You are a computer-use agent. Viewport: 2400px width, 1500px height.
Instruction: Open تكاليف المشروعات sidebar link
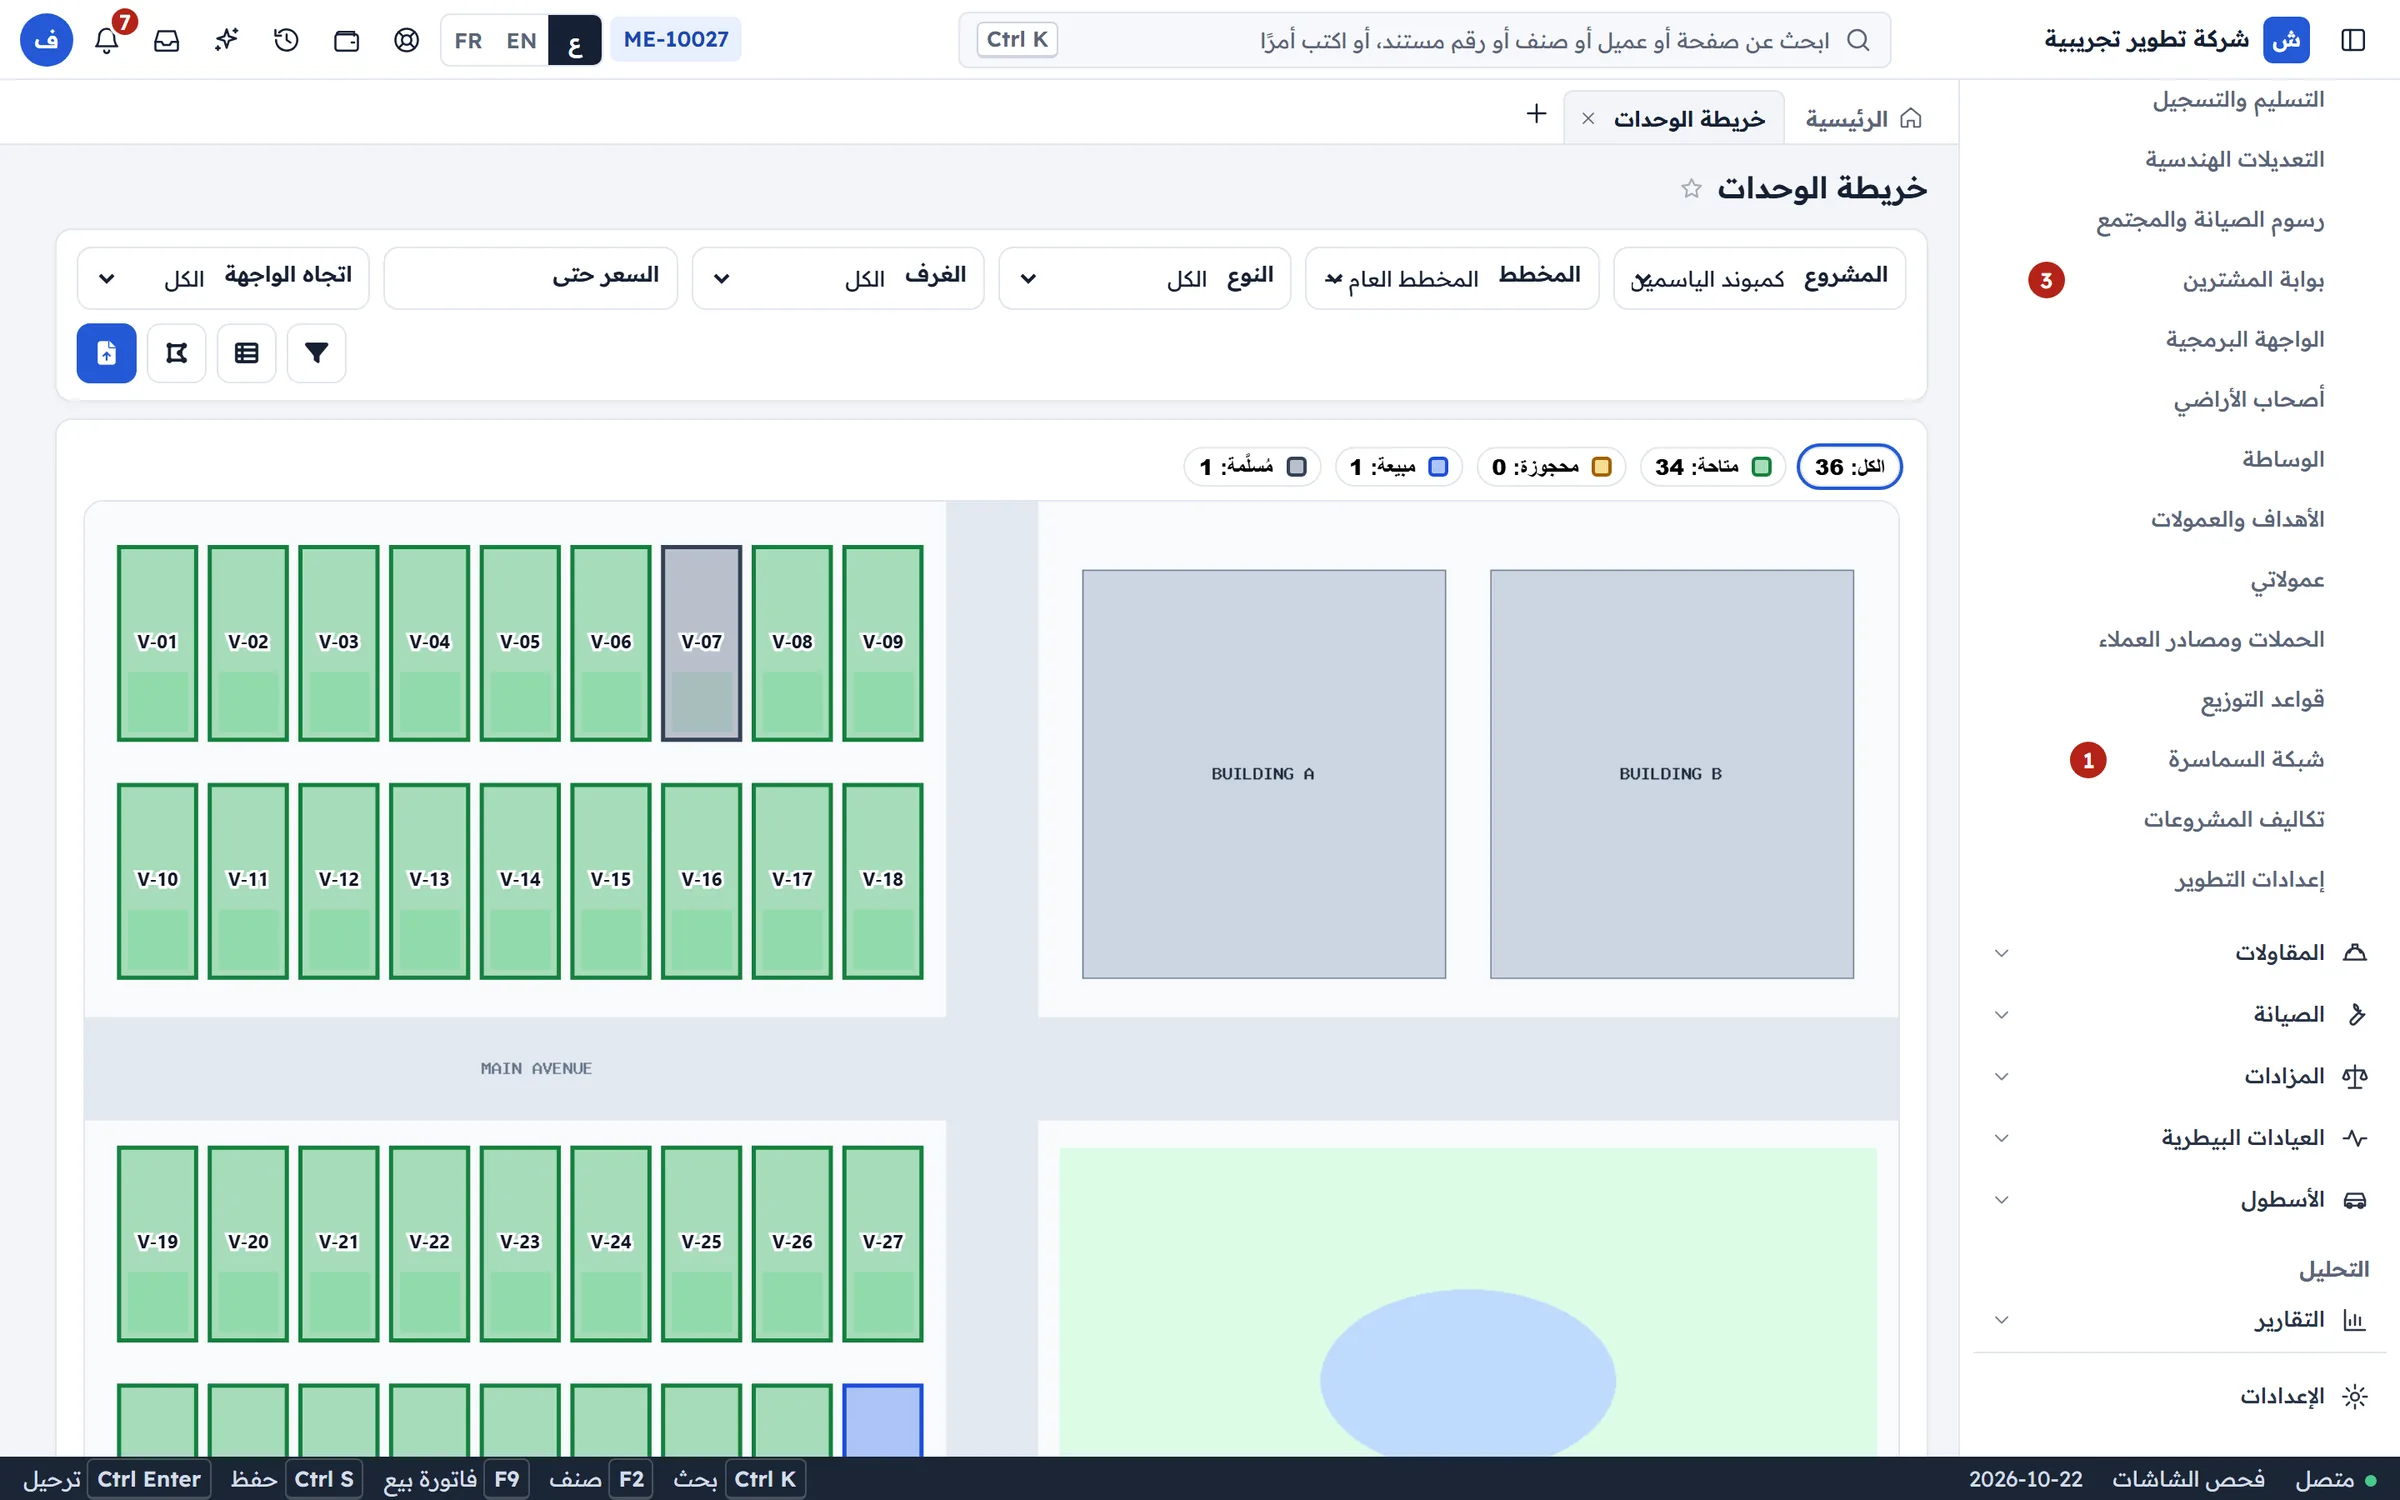click(2233, 820)
